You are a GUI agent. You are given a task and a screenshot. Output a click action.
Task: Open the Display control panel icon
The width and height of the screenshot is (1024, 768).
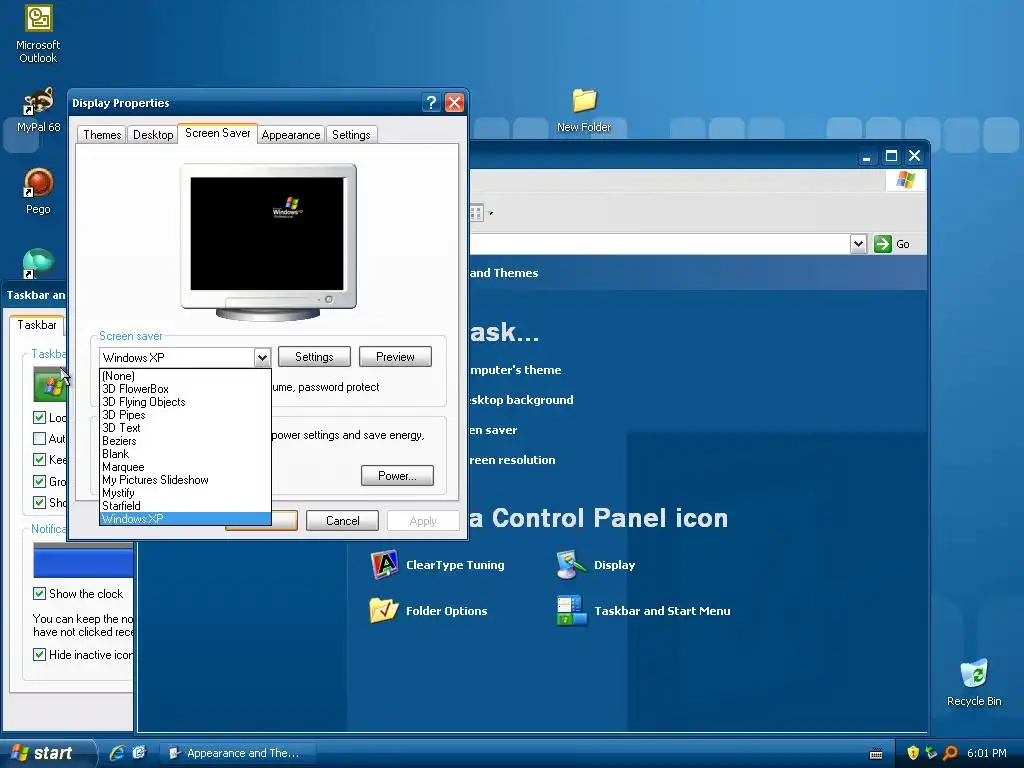tap(596, 565)
